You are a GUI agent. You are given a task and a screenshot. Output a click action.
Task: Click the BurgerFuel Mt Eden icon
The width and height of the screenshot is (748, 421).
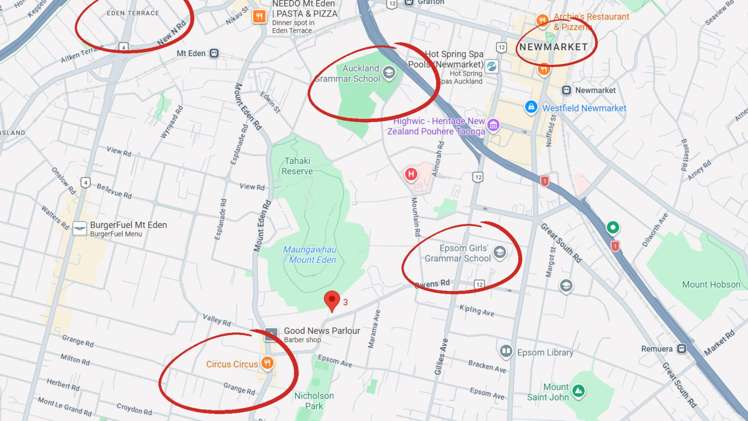point(79,228)
